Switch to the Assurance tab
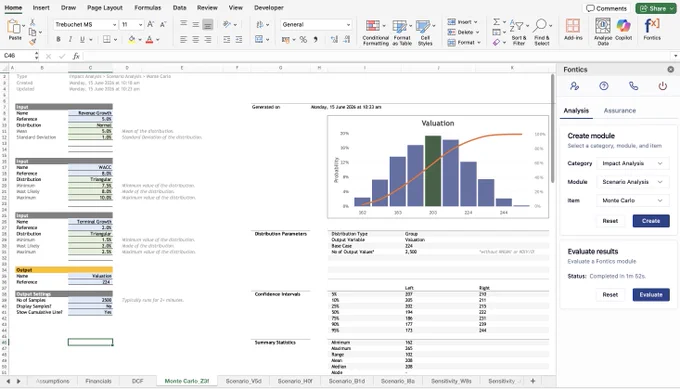Image resolution: width=680 pixels, height=389 pixels. point(619,111)
